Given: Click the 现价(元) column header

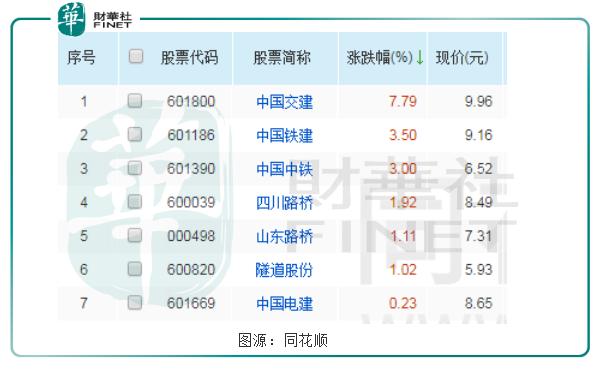Looking at the screenshot, I should [462, 58].
